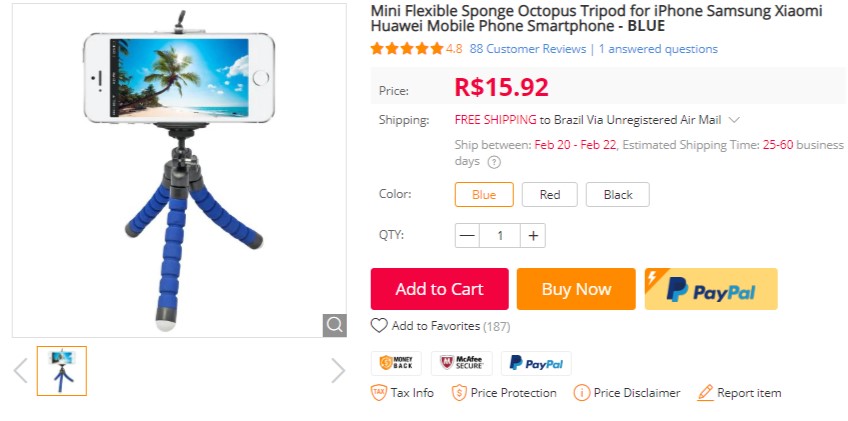The image size is (848, 421).
Task: Click the Report item pencil icon
Action: [705, 393]
